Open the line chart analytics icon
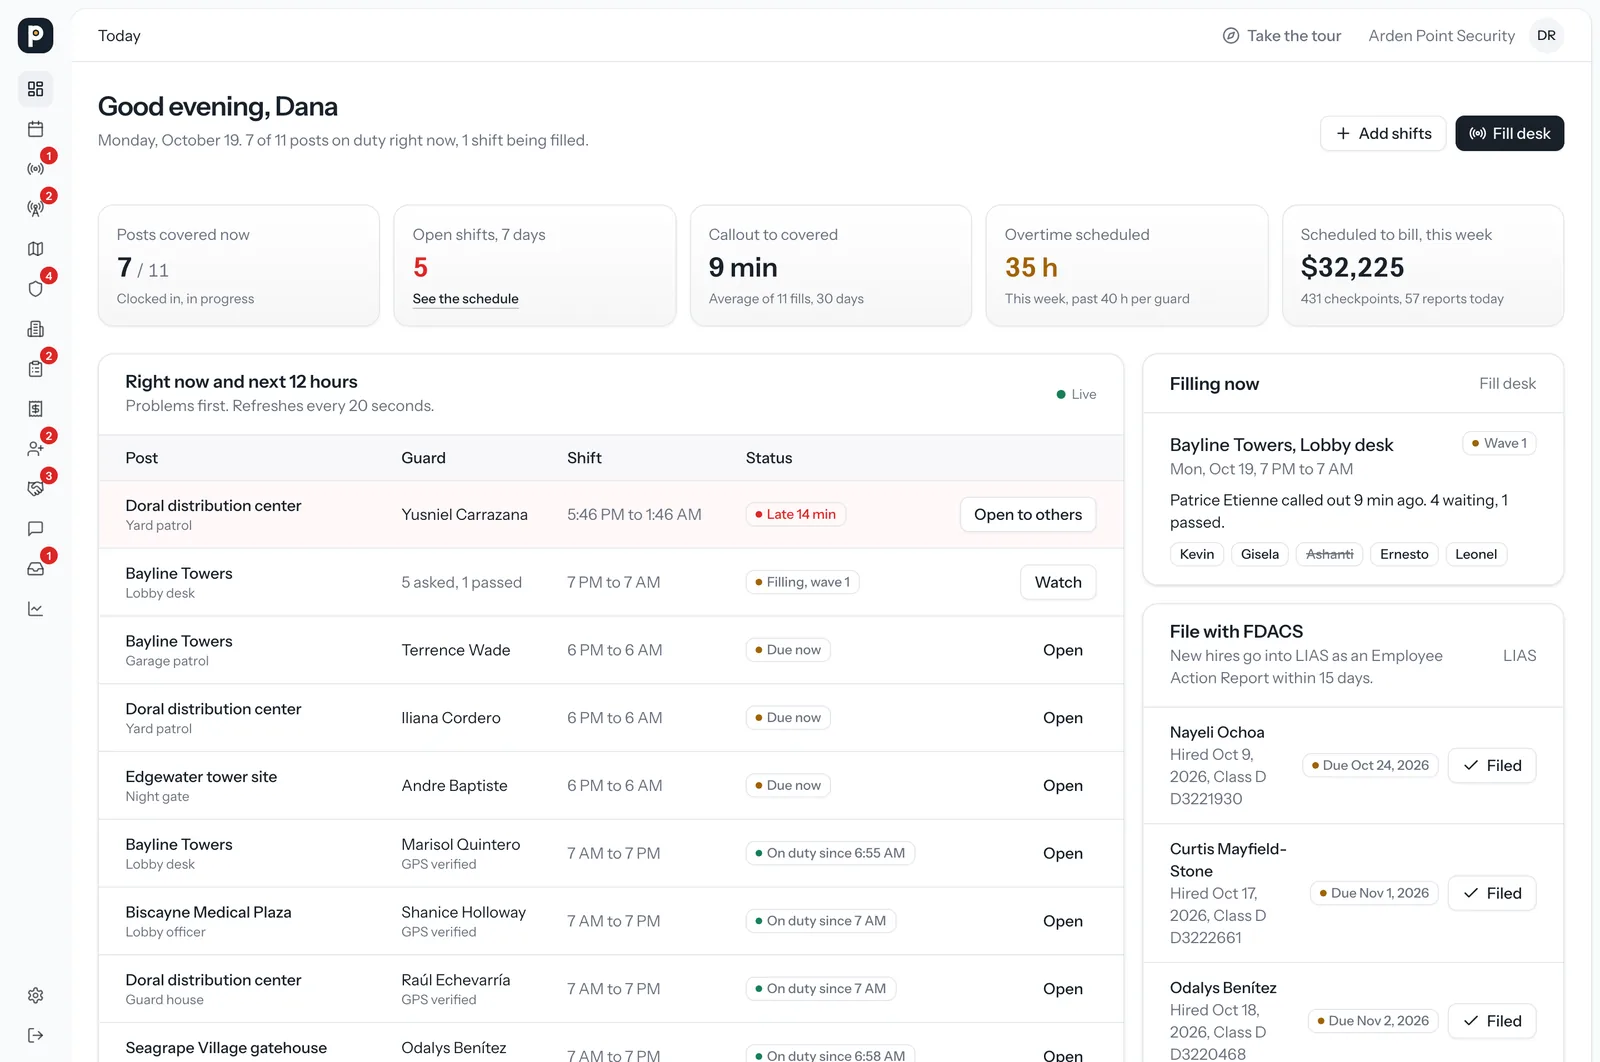The height and width of the screenshot is (1062, 1600). click(x=35, y=609)
